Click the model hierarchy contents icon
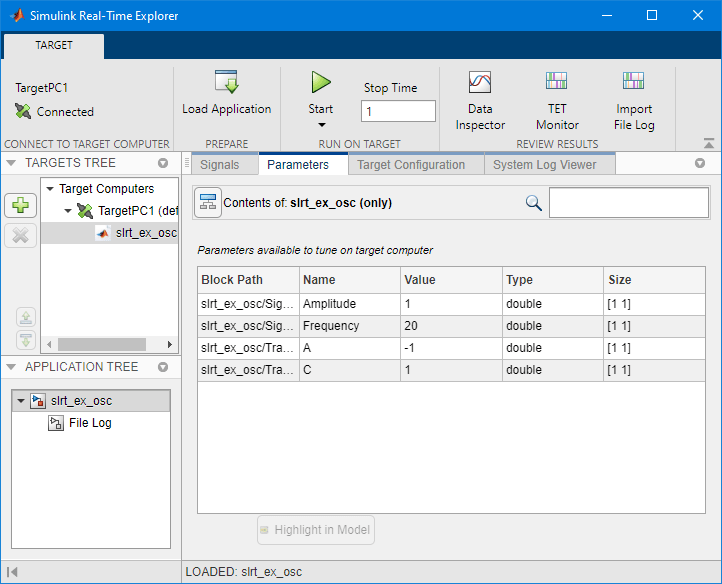The height and width of the screenshot is (584, 722). 208,202
